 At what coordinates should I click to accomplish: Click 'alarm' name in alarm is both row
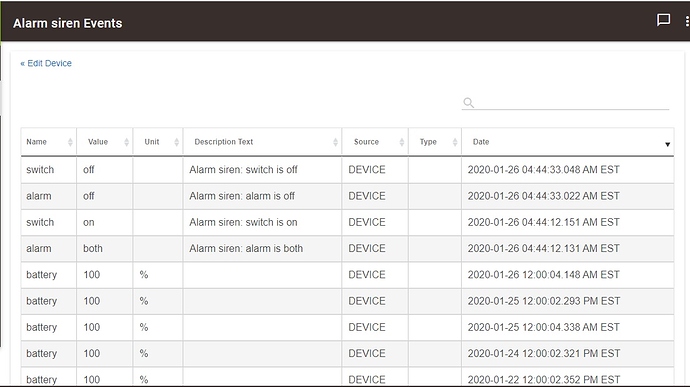coord(39,248)
